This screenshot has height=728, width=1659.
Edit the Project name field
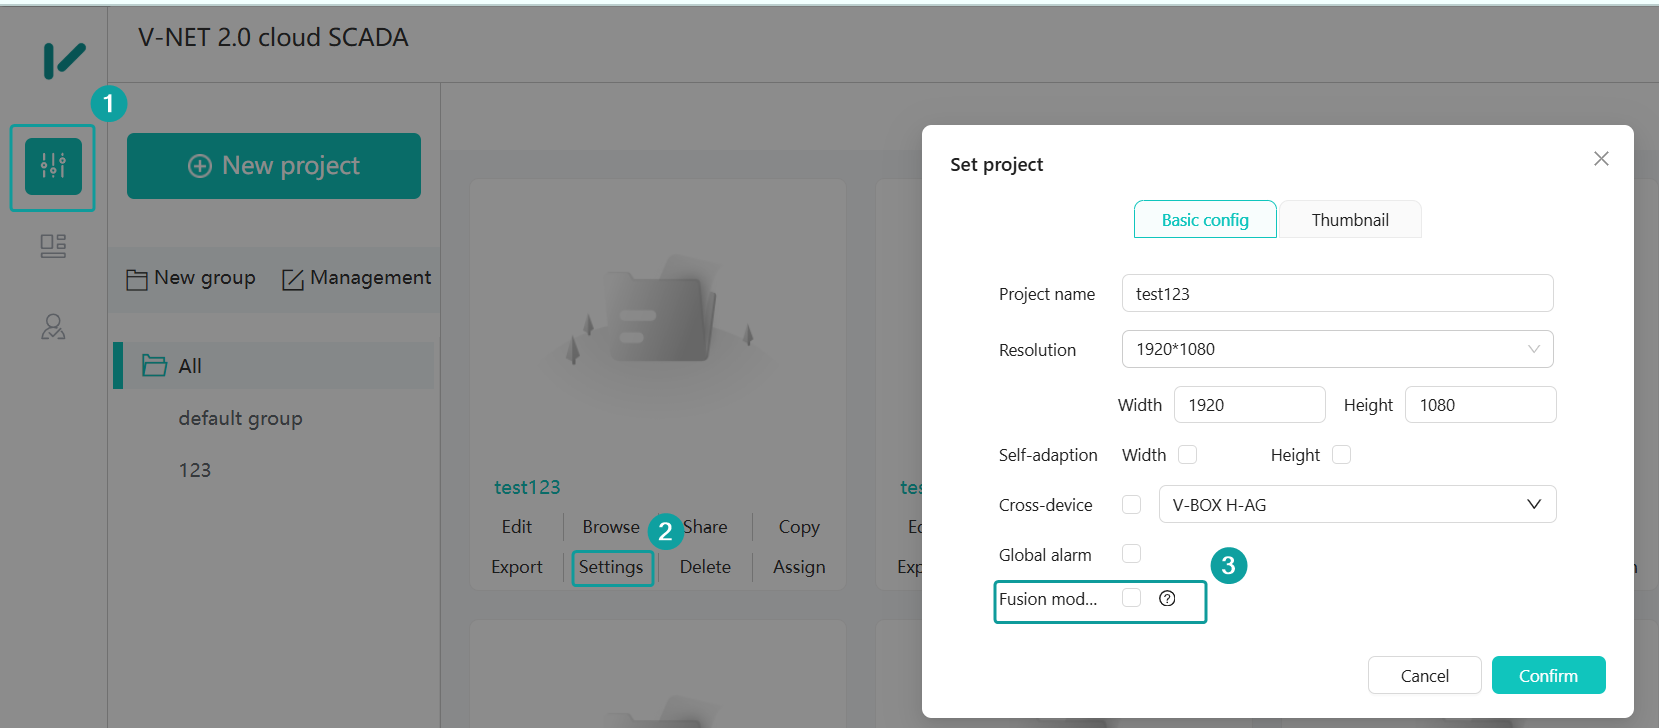coord(1337,293)
